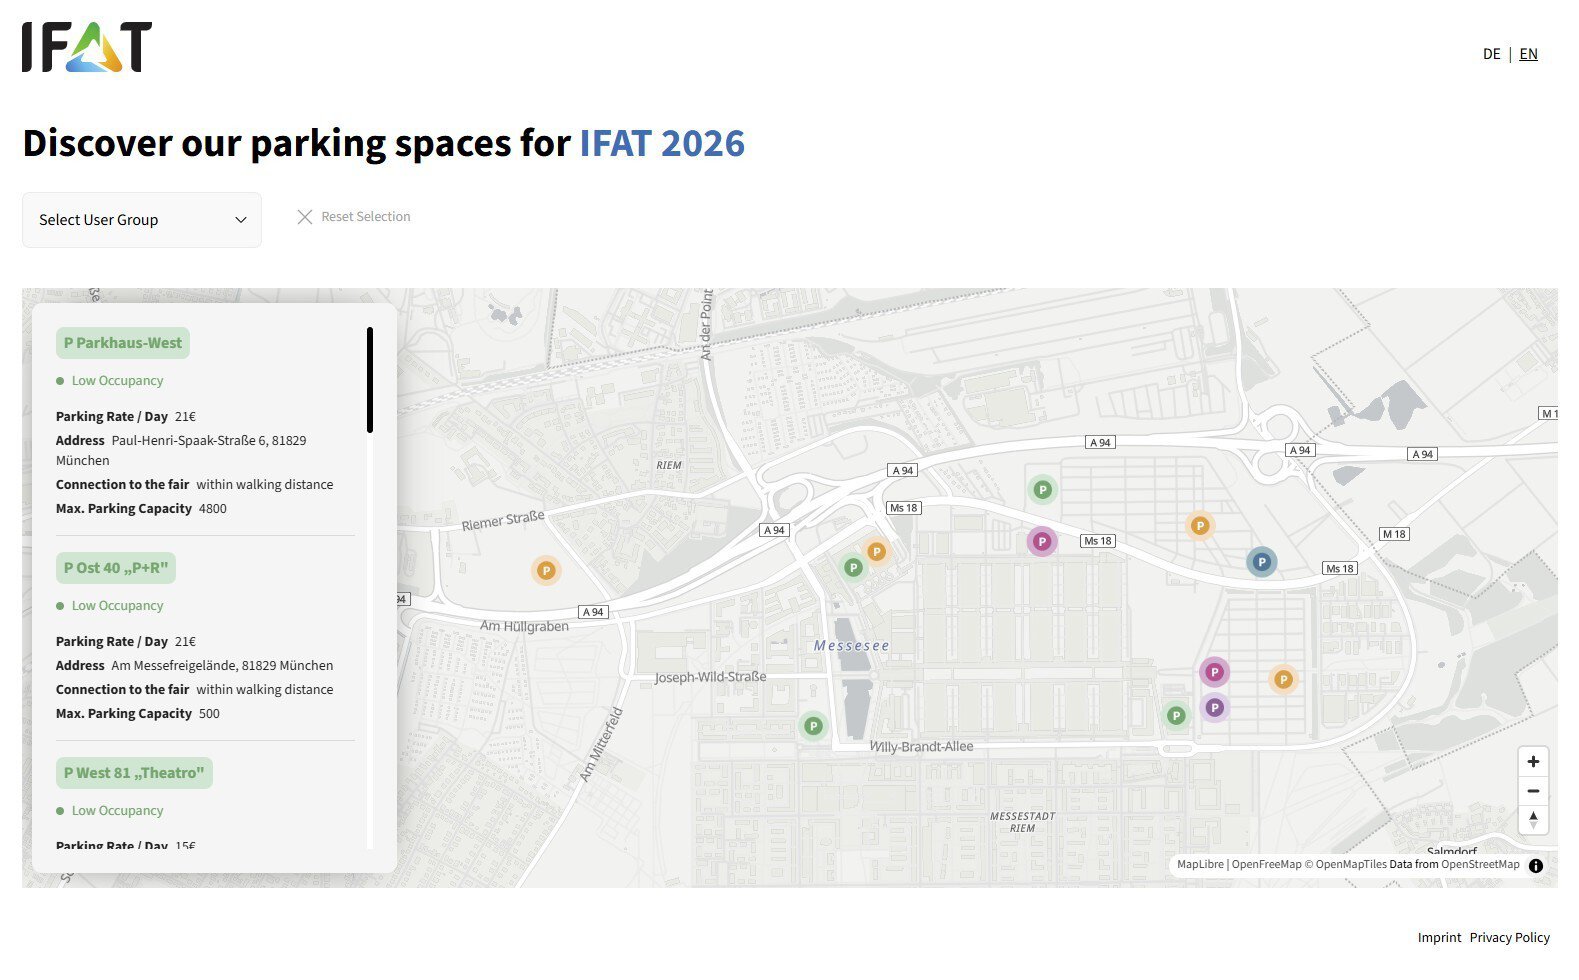This screenshot has height=980, width=1579.
Task: Open the Select User Group dropdown
Action: (x=142, y=220)
